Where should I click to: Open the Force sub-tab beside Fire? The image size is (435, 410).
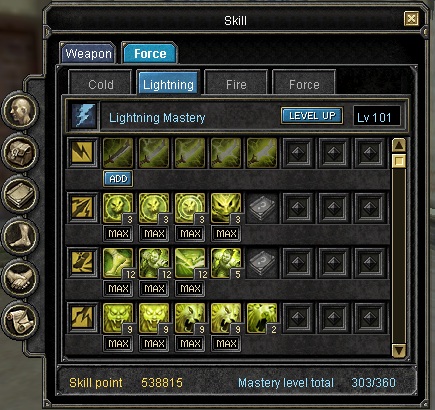pyautogui.click(x=304, y=84)
